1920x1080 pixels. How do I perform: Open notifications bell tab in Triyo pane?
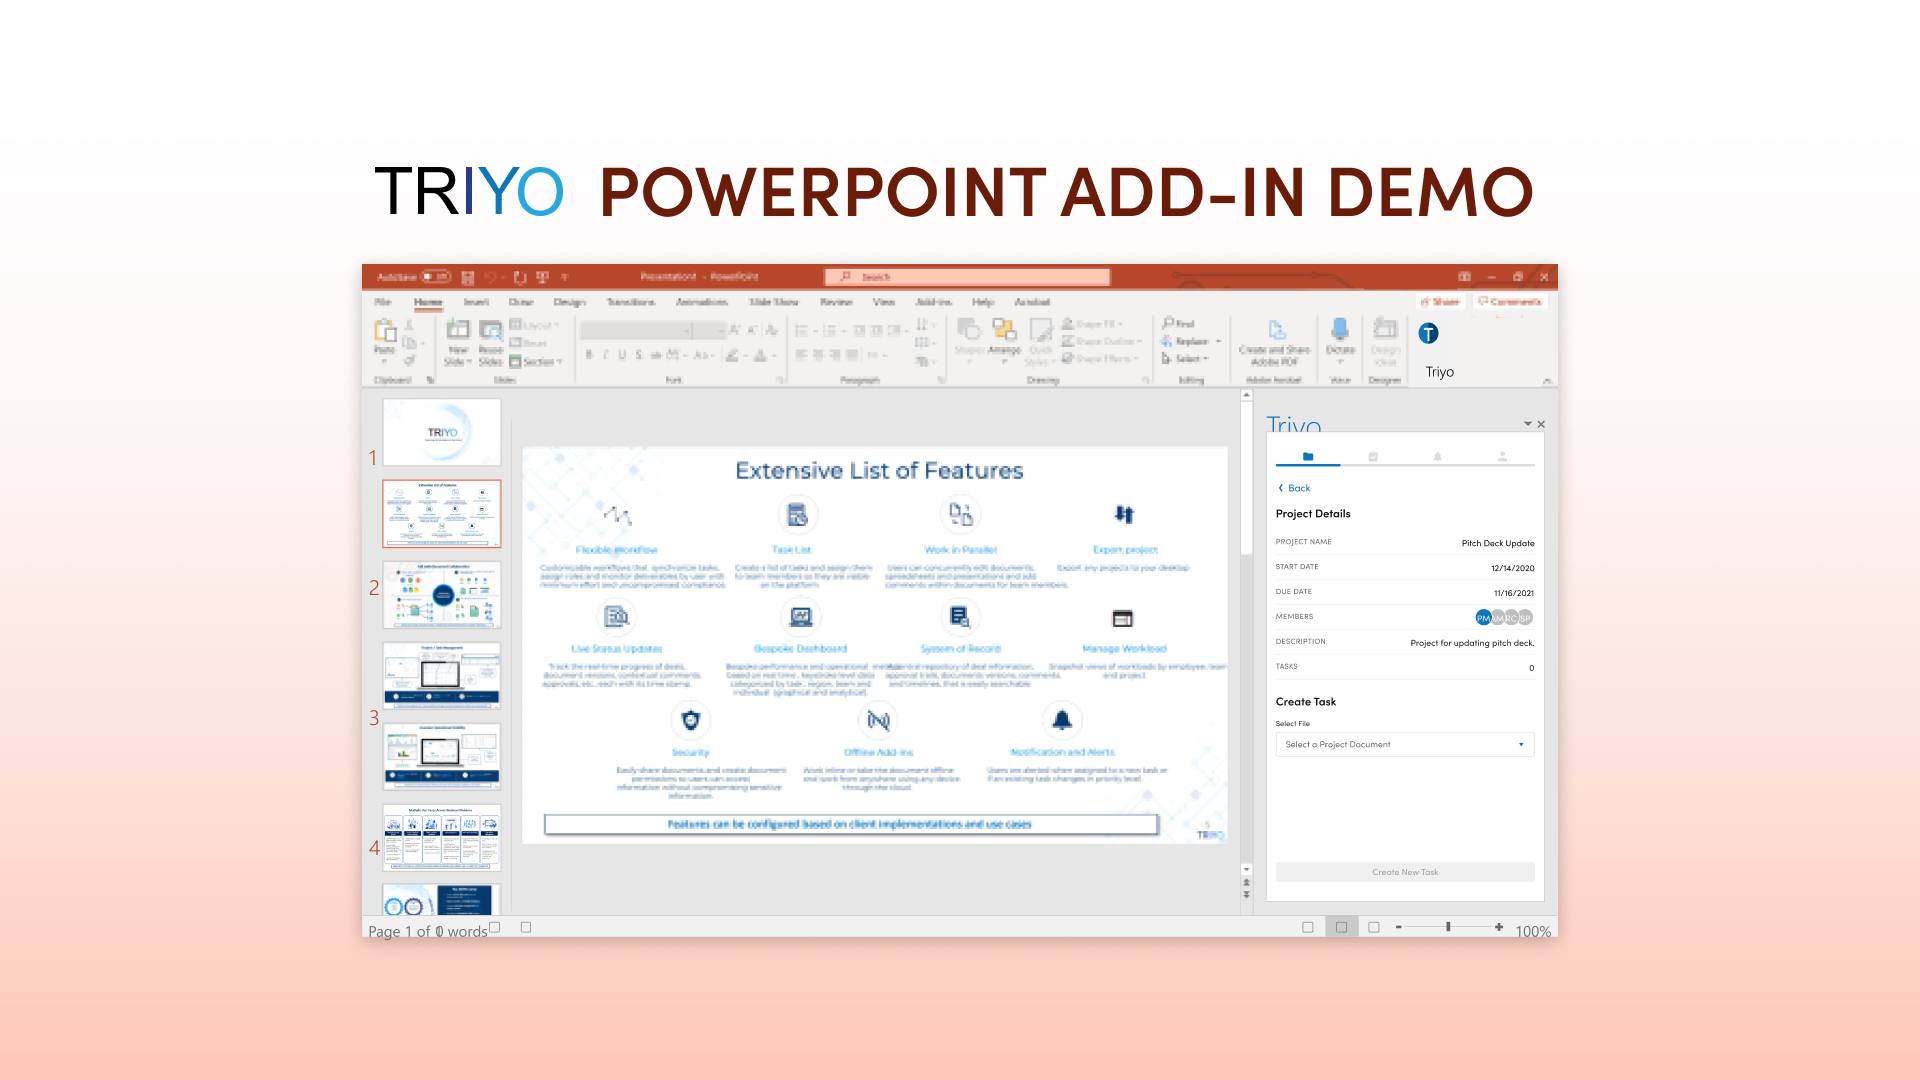click(x=1438, y=457)
